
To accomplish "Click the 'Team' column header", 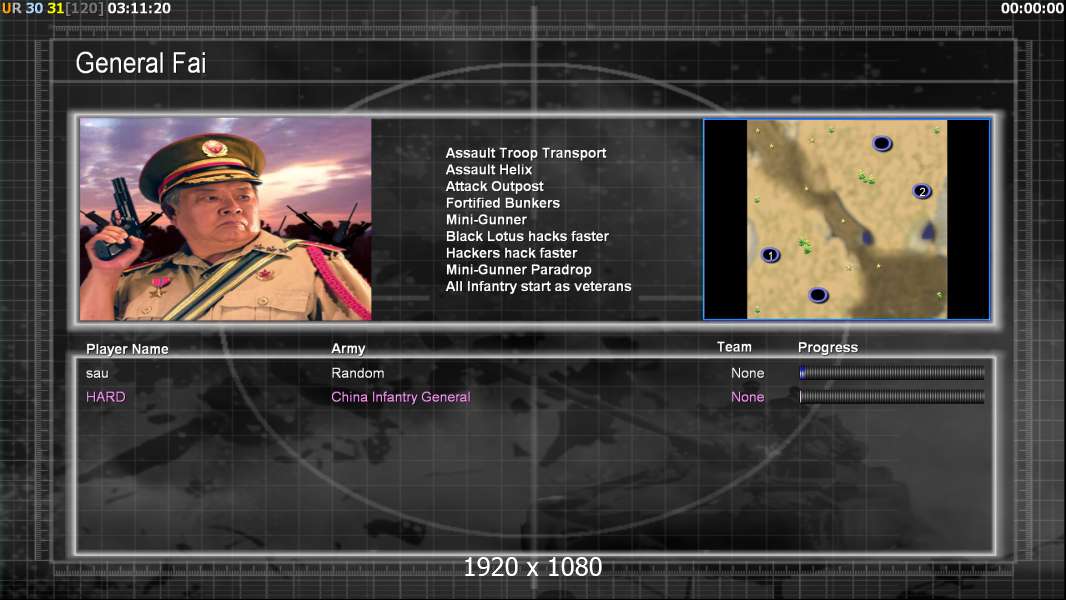I will point(734,347).
